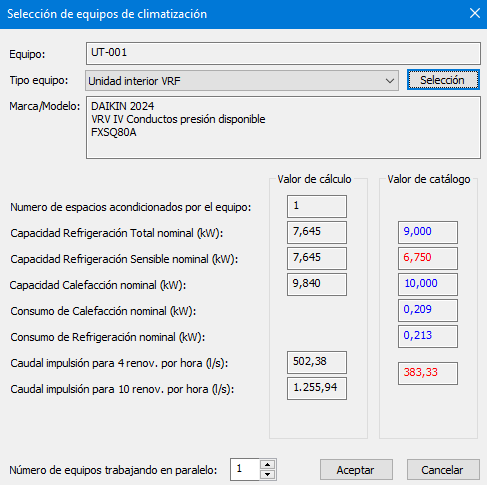Select the Unidad interior VRF combo box
487x485 pixels.
point(242,81)
